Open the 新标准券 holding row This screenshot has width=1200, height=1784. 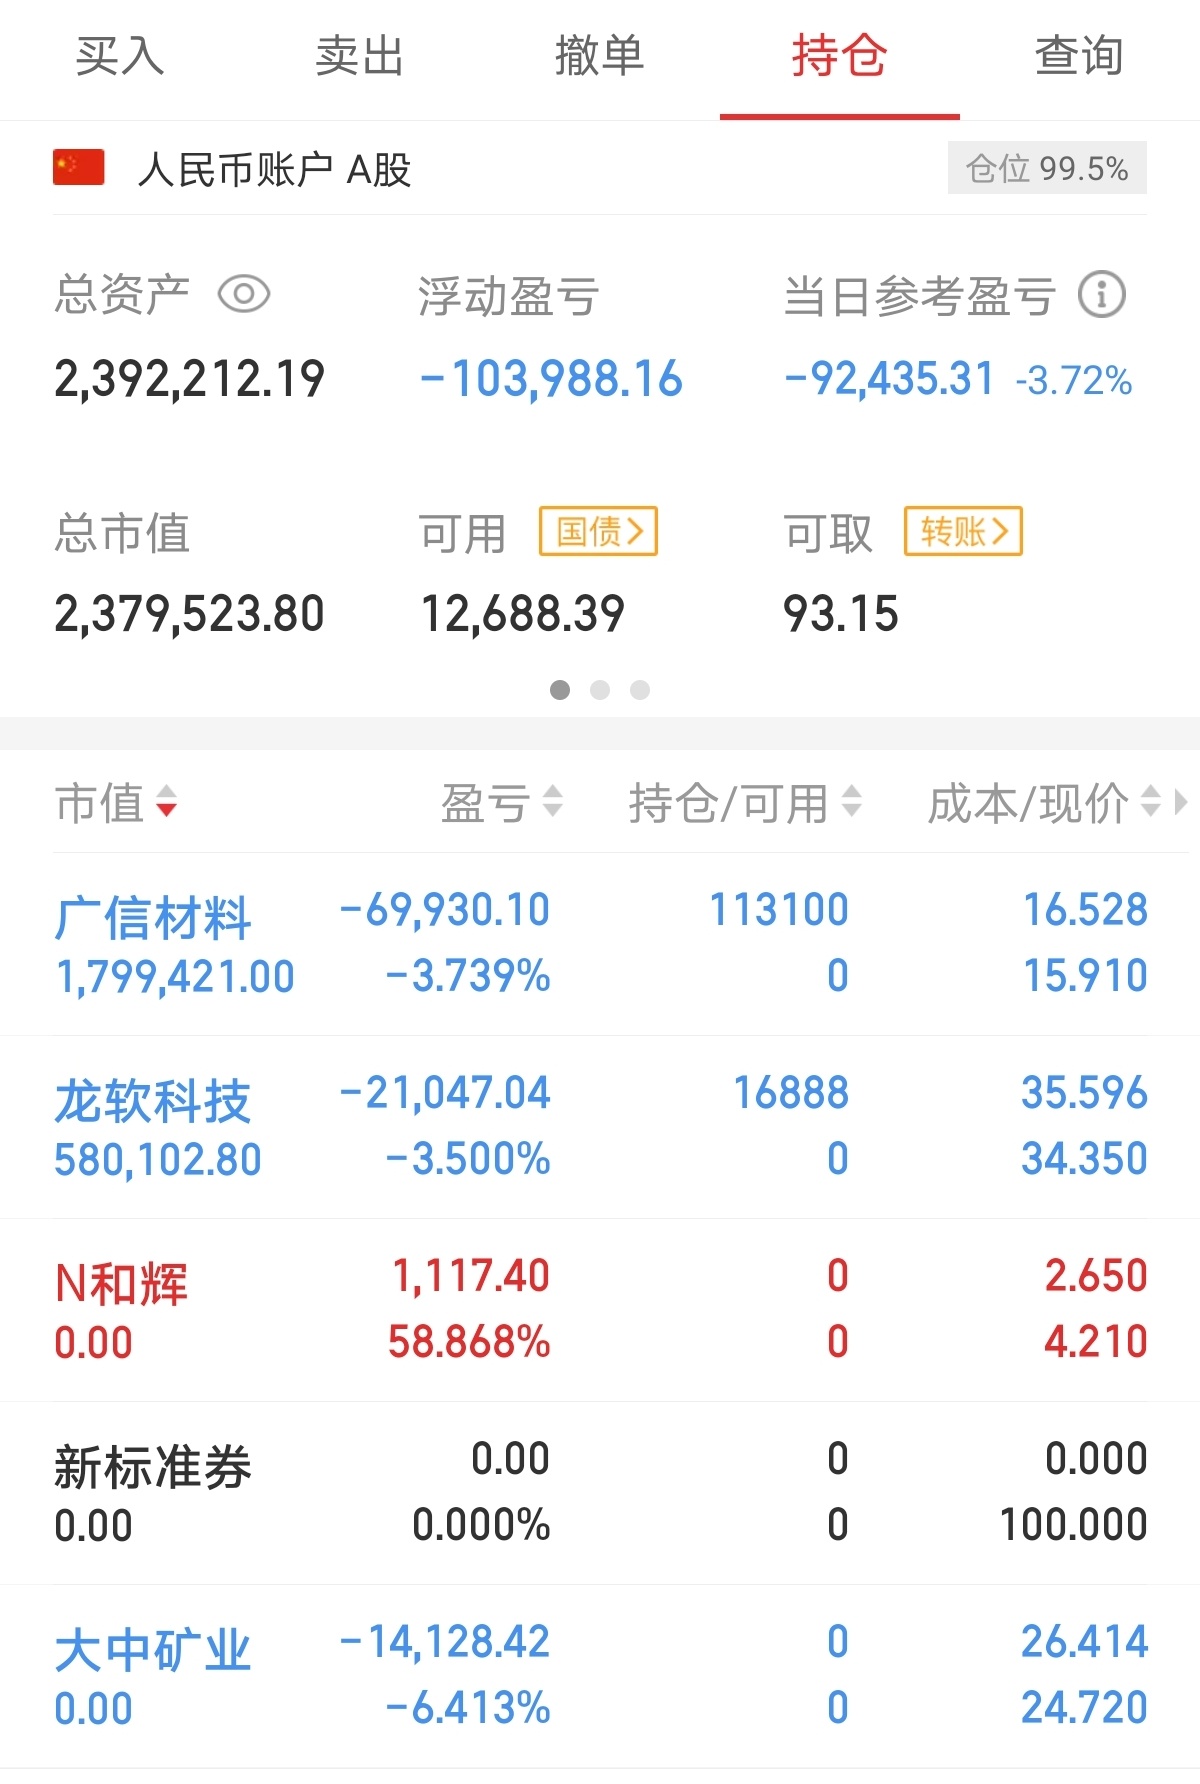tap(600, 1493)
